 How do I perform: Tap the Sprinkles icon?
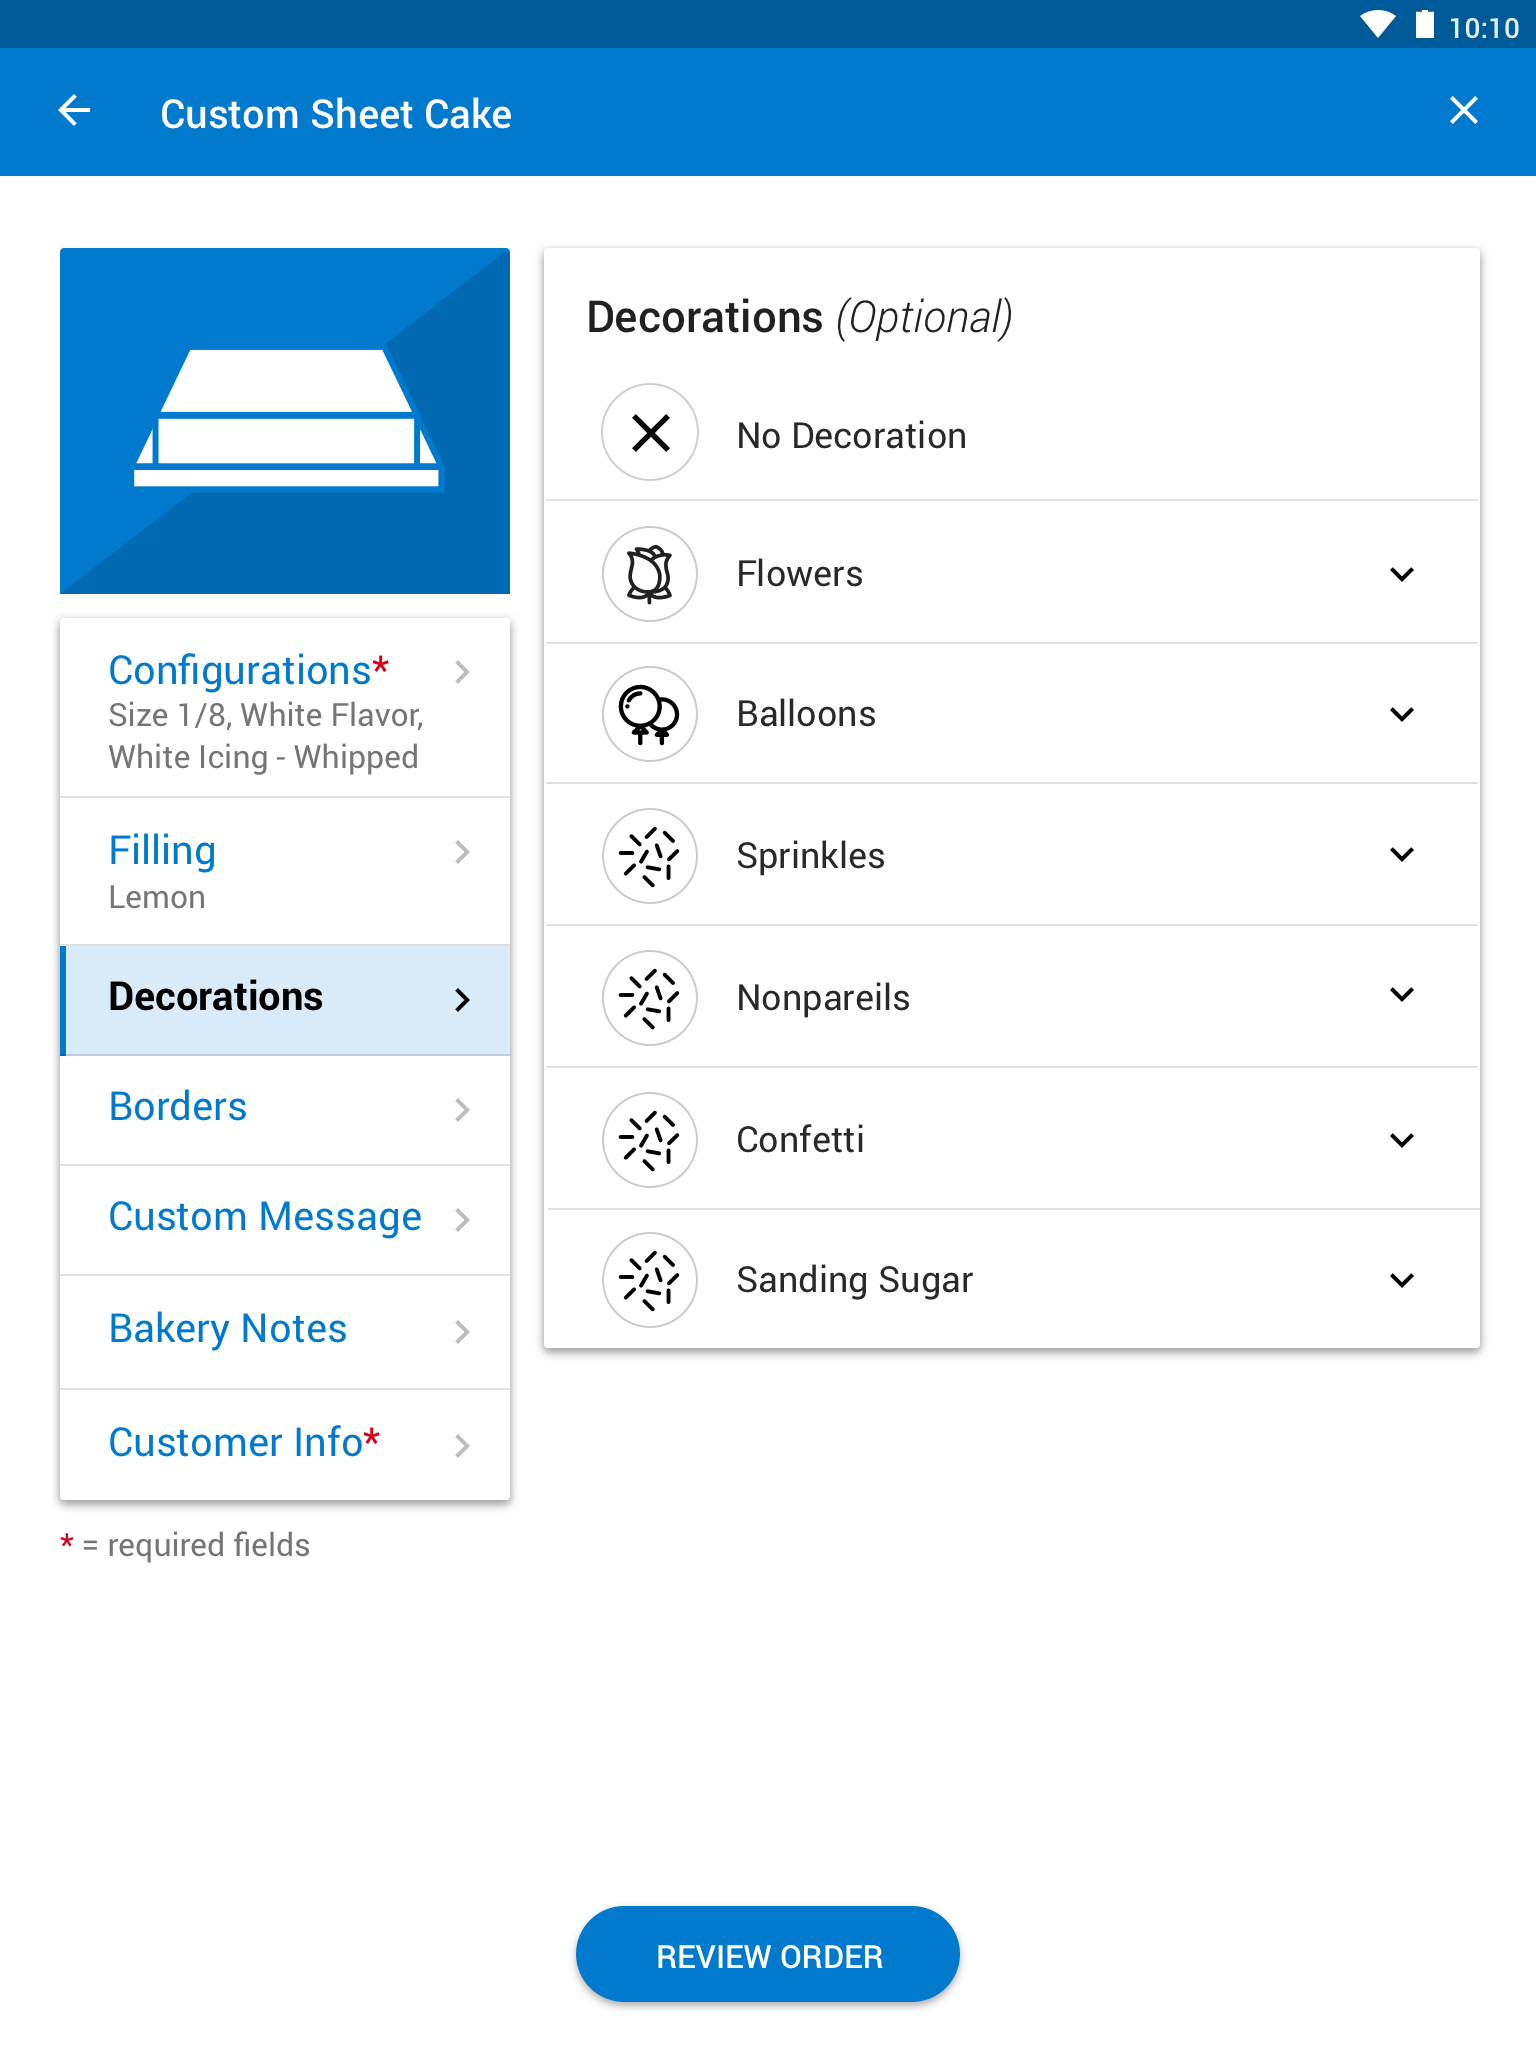tap(650, 856)
